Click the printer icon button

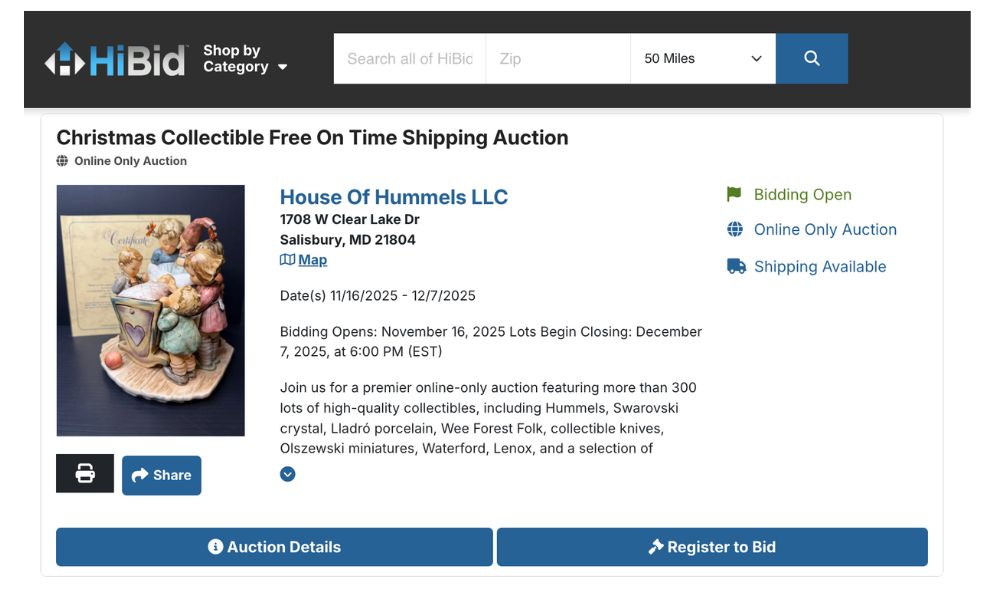point(85,474)
